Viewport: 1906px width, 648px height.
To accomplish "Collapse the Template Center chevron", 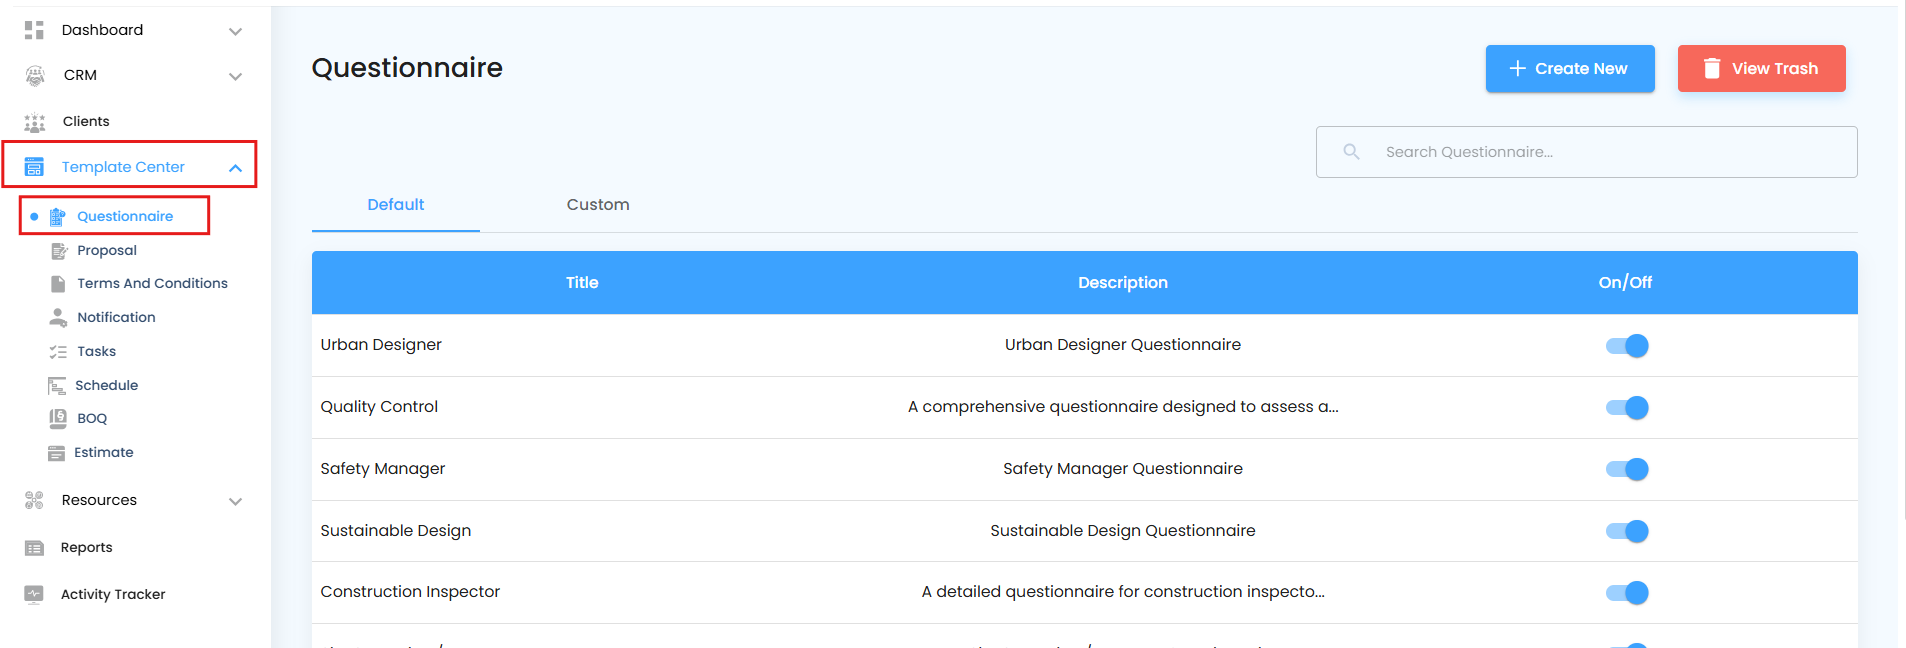I will click(x=235, y=168).
